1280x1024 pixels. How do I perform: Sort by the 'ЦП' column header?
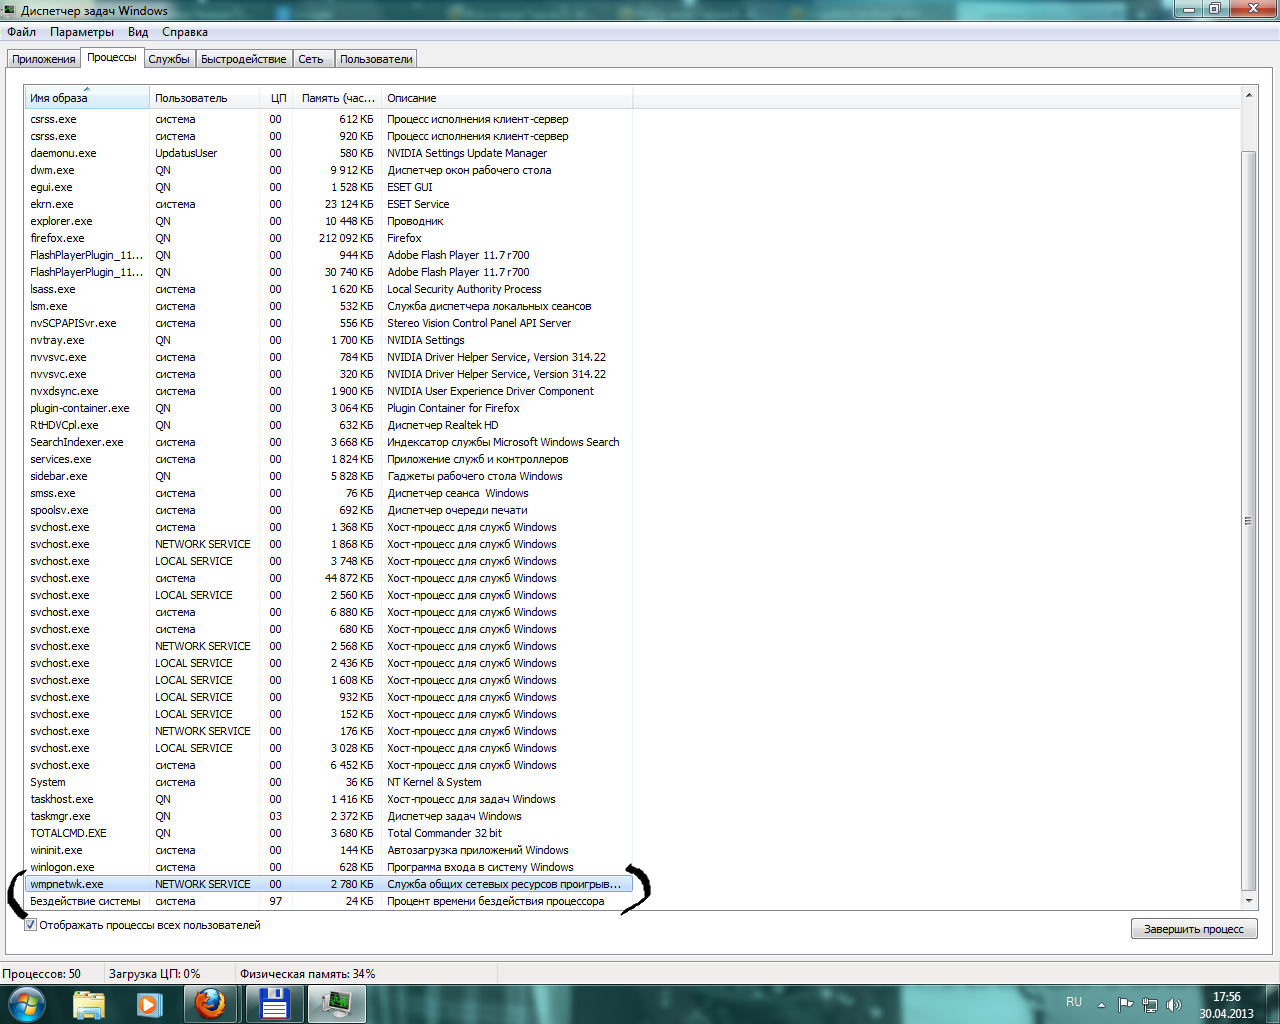click(x=277, y=98)
